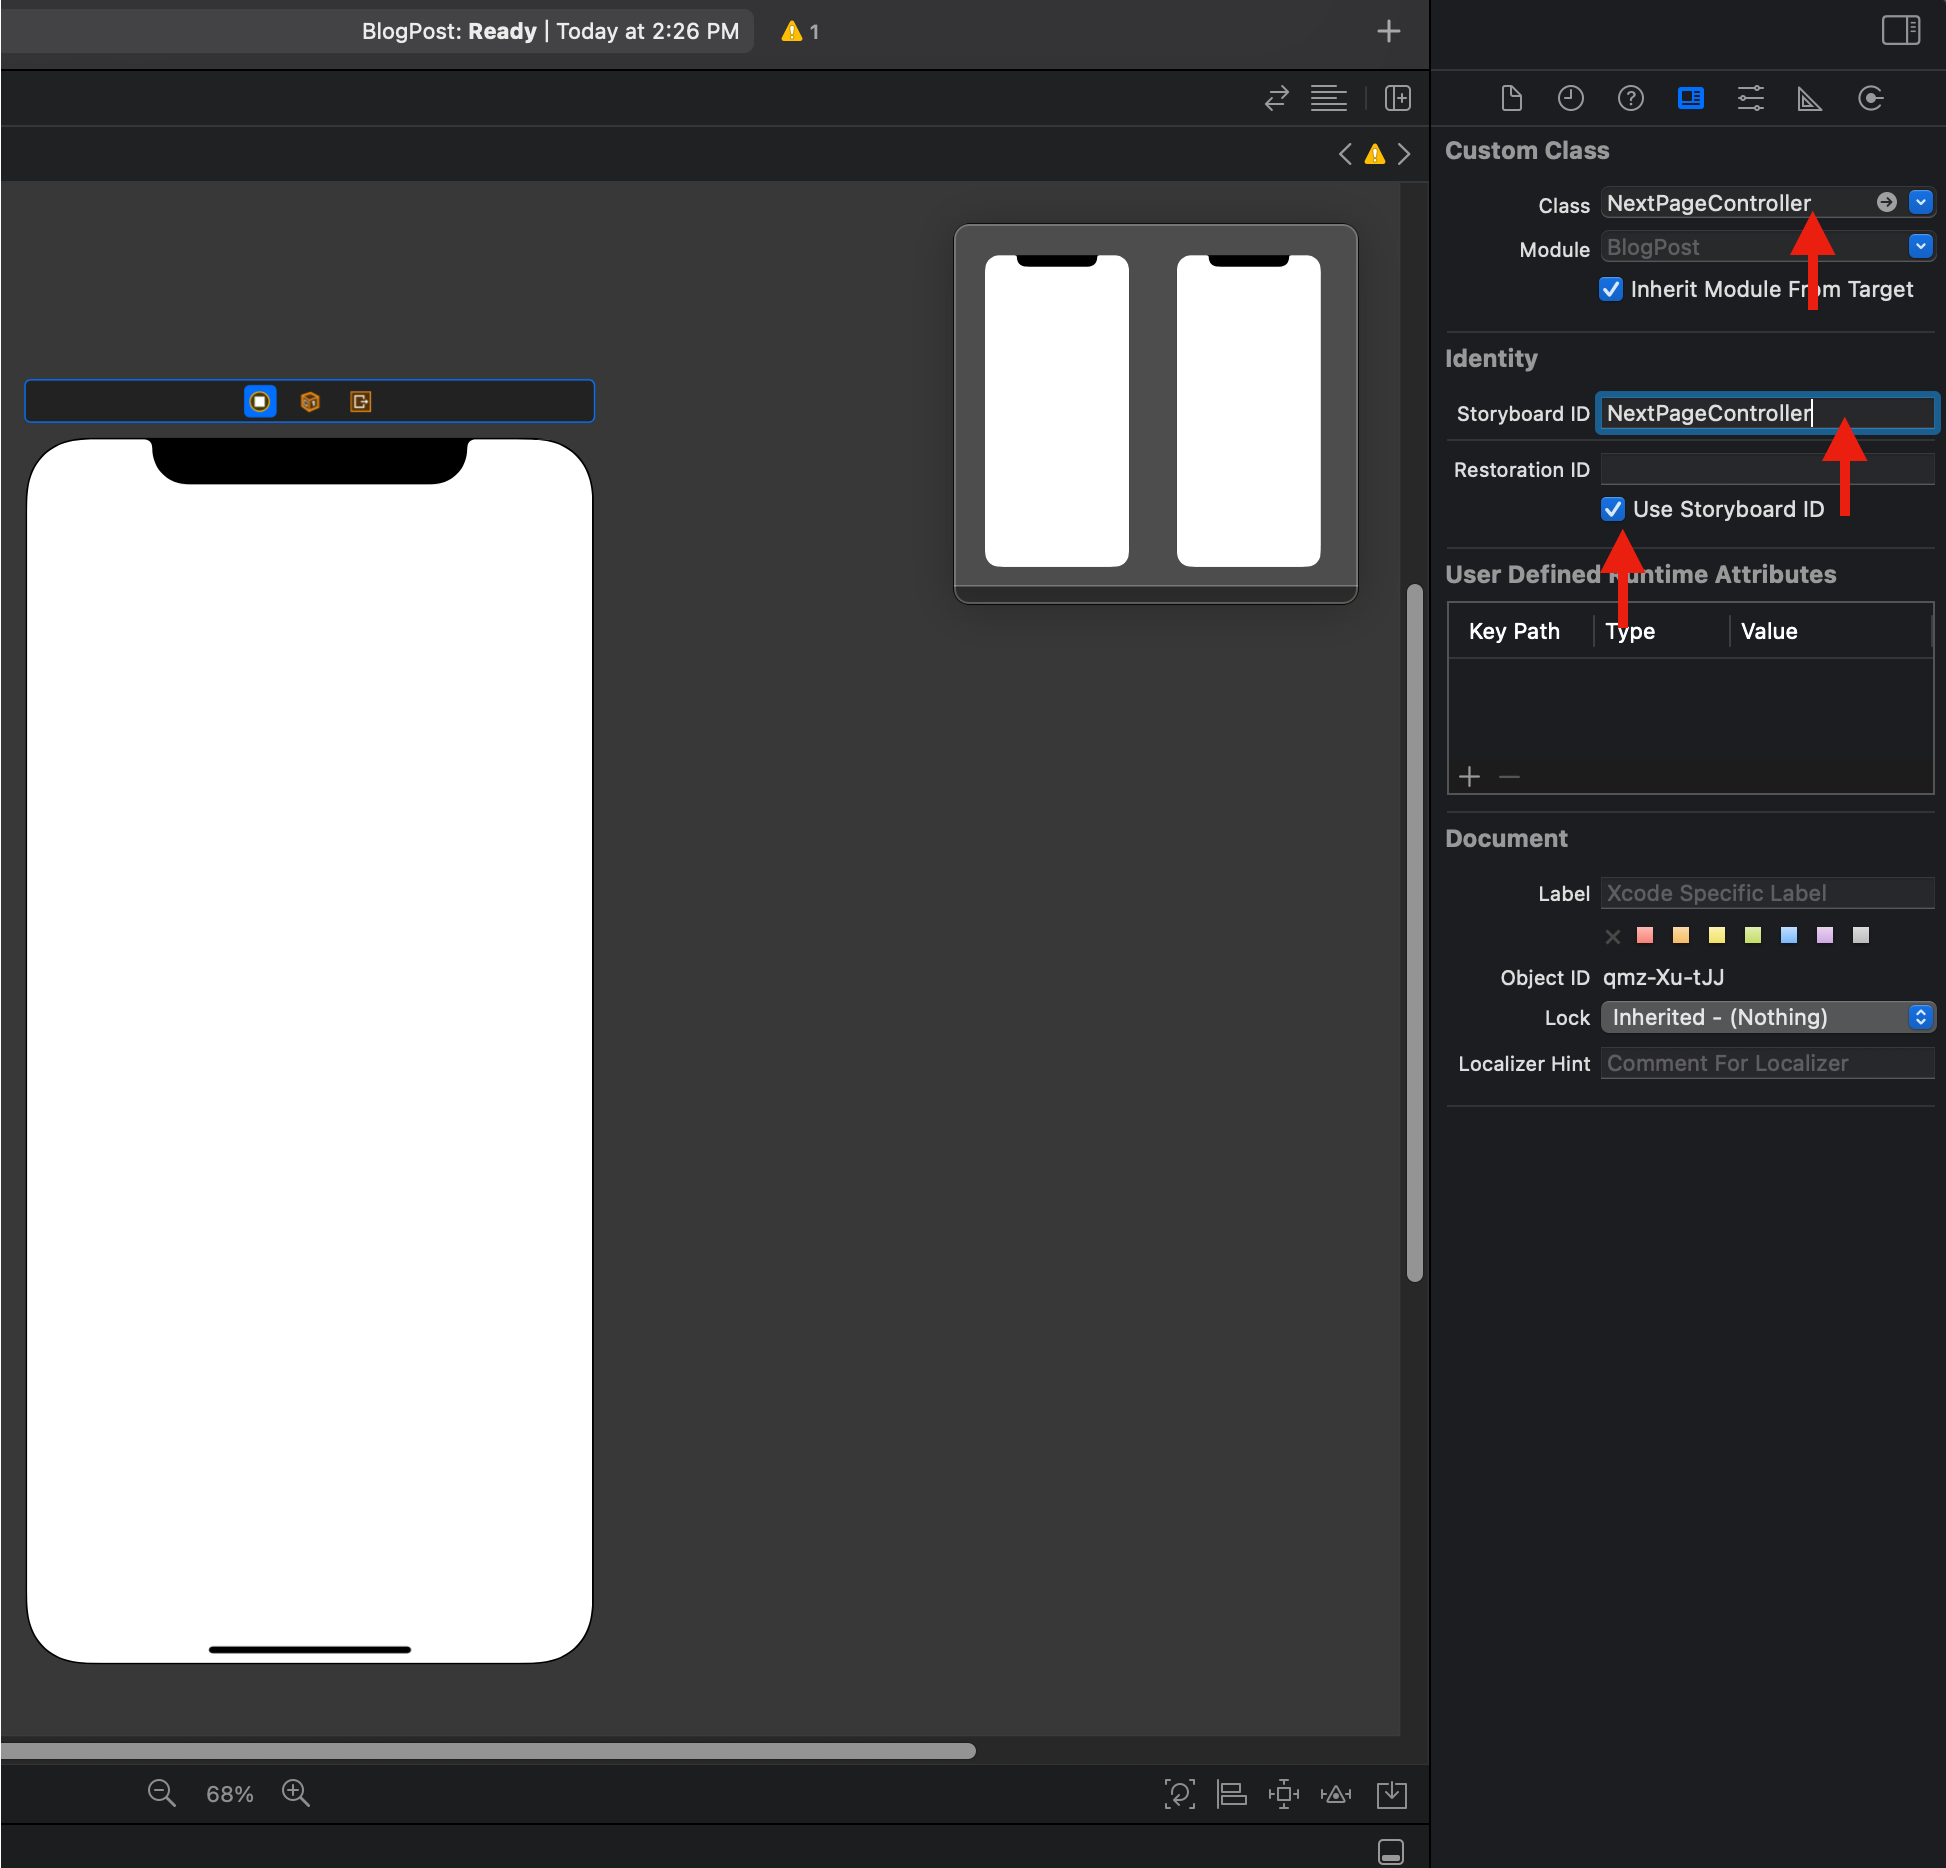Switch to the Size inspector
The image size is (1946, 1868).
pyautogui.click(x=1810, y=98)
